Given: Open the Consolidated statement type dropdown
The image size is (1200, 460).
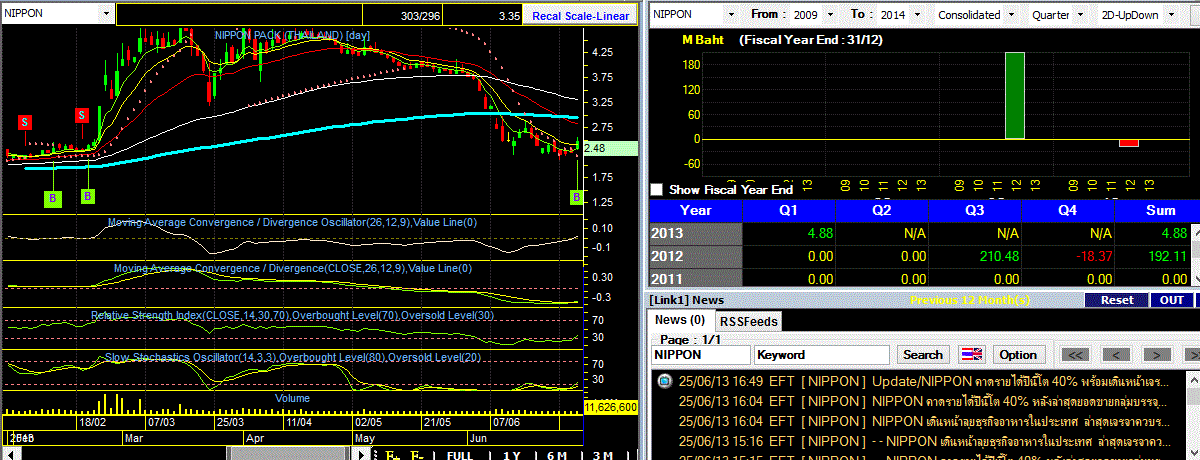Looking at the screenshot, I should click(x=1011, y=15).
